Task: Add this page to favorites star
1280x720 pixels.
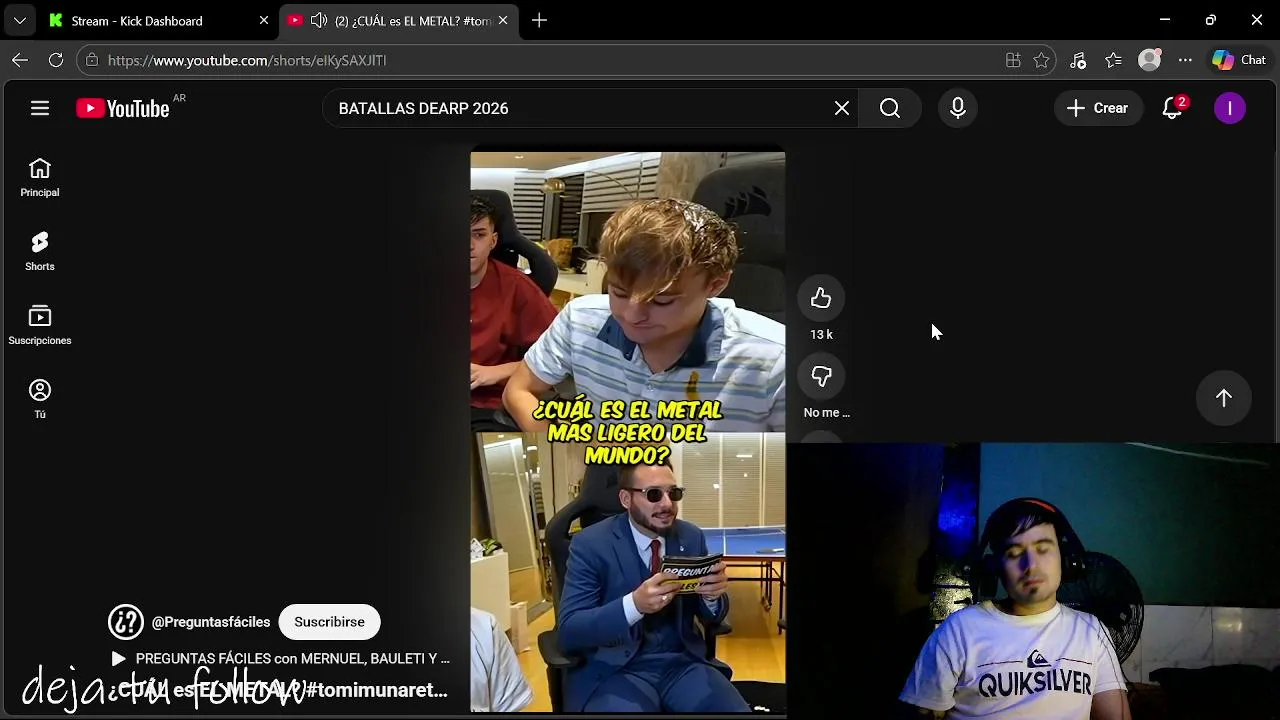Action: point(1042,60)
